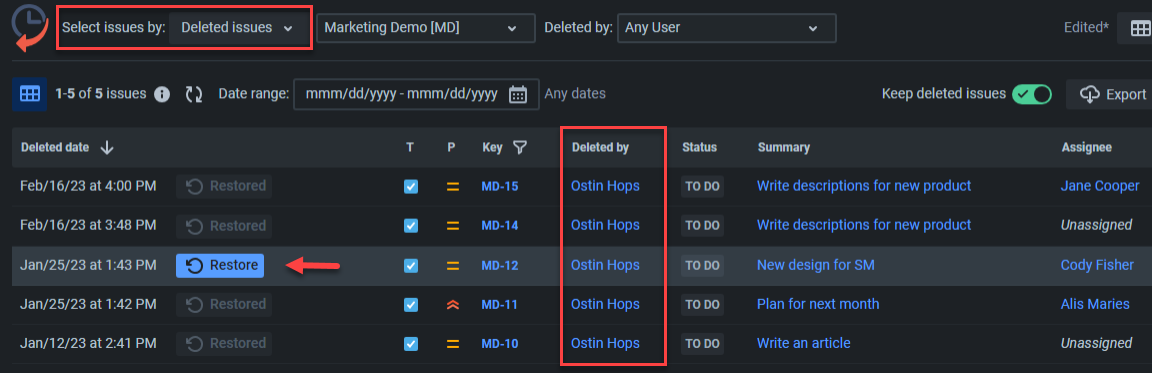Open the New design for SM summary
Viewport: 1152px width, 373px height.
pyautogui.click(x=816, y=265)
